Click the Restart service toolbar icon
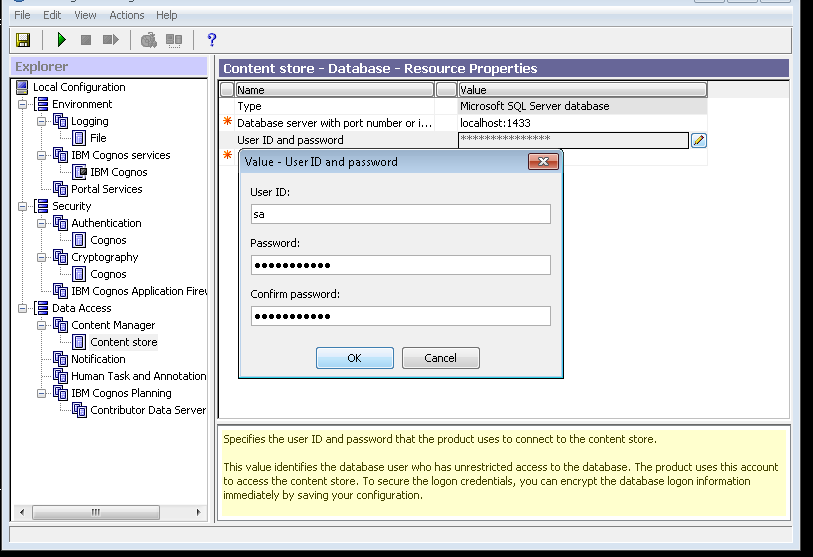The height and width of the screenshot is (557, 813). (x=110, y=40)
